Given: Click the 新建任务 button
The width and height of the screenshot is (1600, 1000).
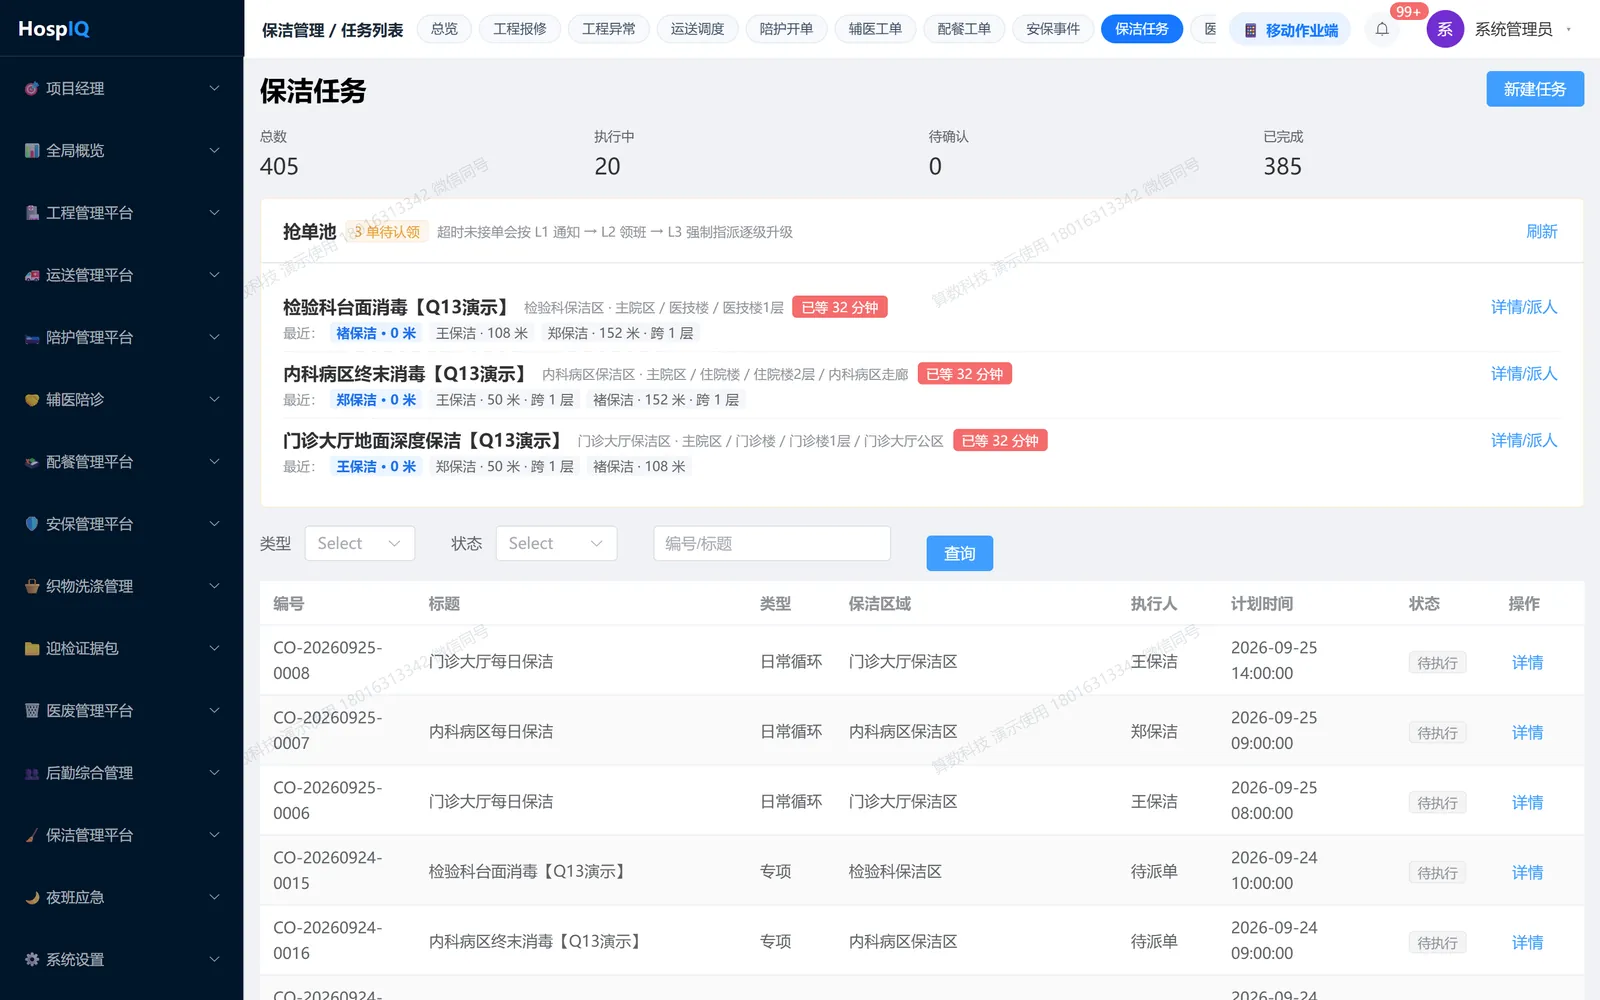Looking at the screenshot, I should [x=1535, y=89].
